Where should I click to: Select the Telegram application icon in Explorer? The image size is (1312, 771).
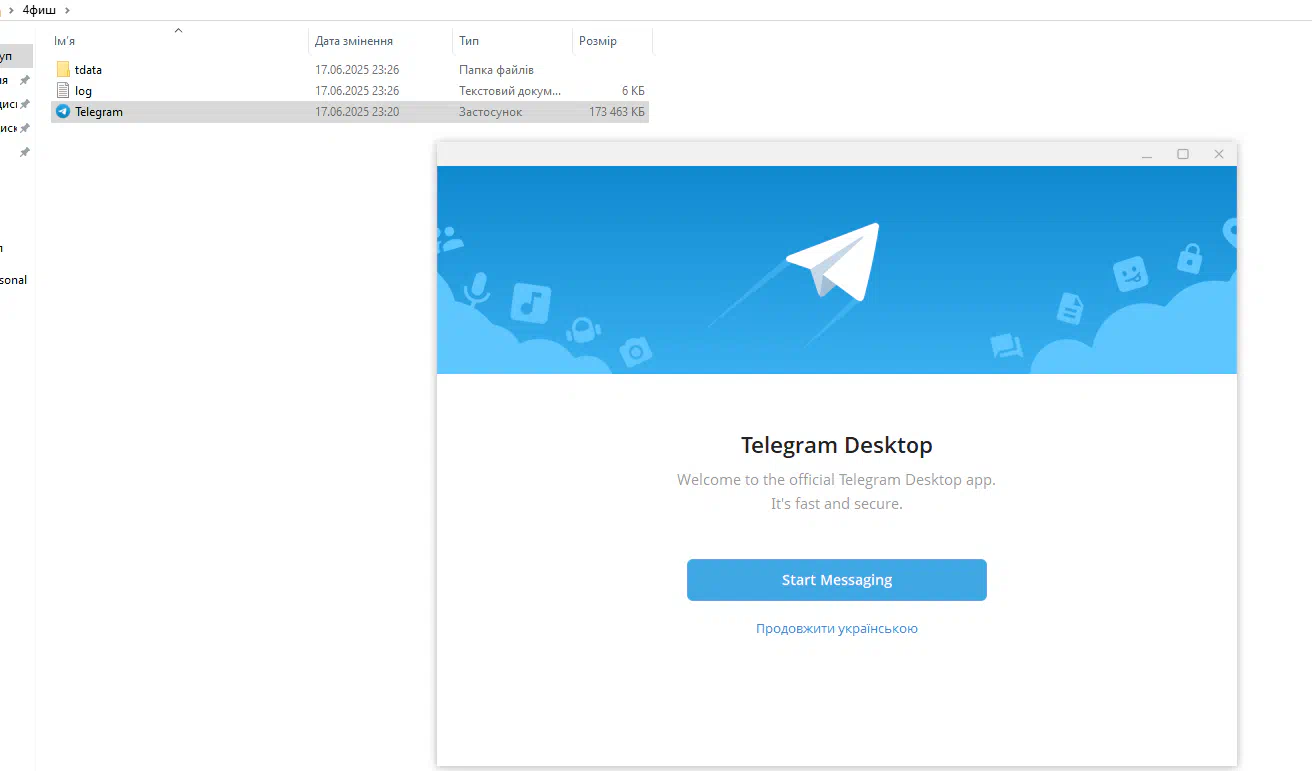[63, 112]
